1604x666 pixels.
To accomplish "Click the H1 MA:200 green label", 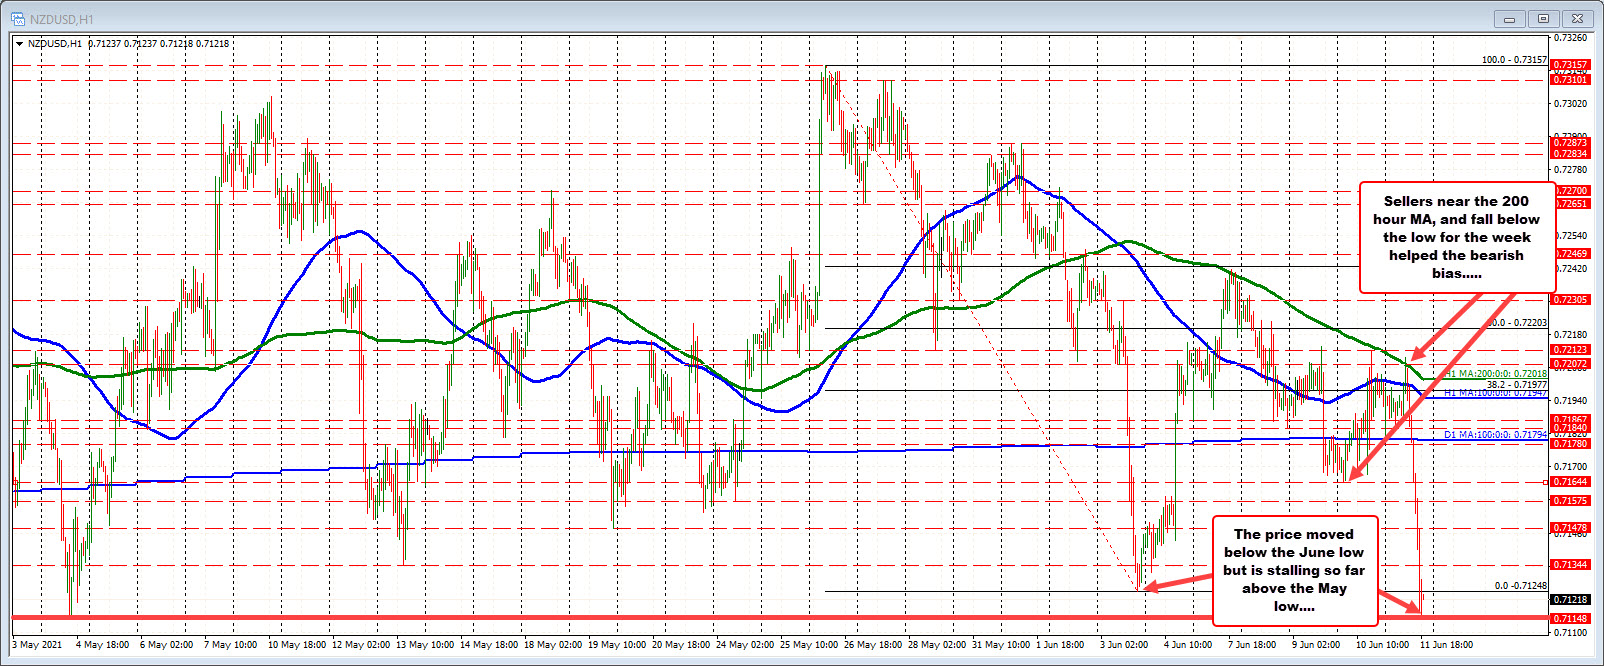I will (1496, 374).
